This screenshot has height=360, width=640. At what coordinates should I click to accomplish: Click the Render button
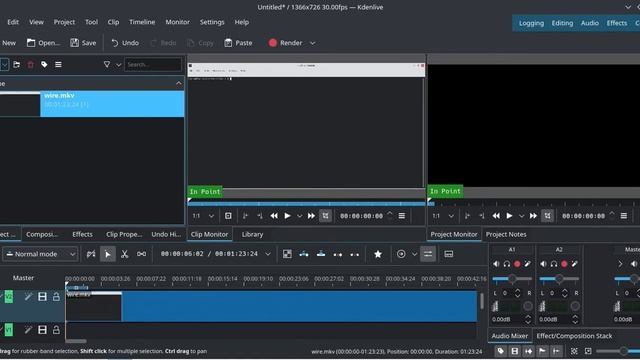click(x=285, y=43)
